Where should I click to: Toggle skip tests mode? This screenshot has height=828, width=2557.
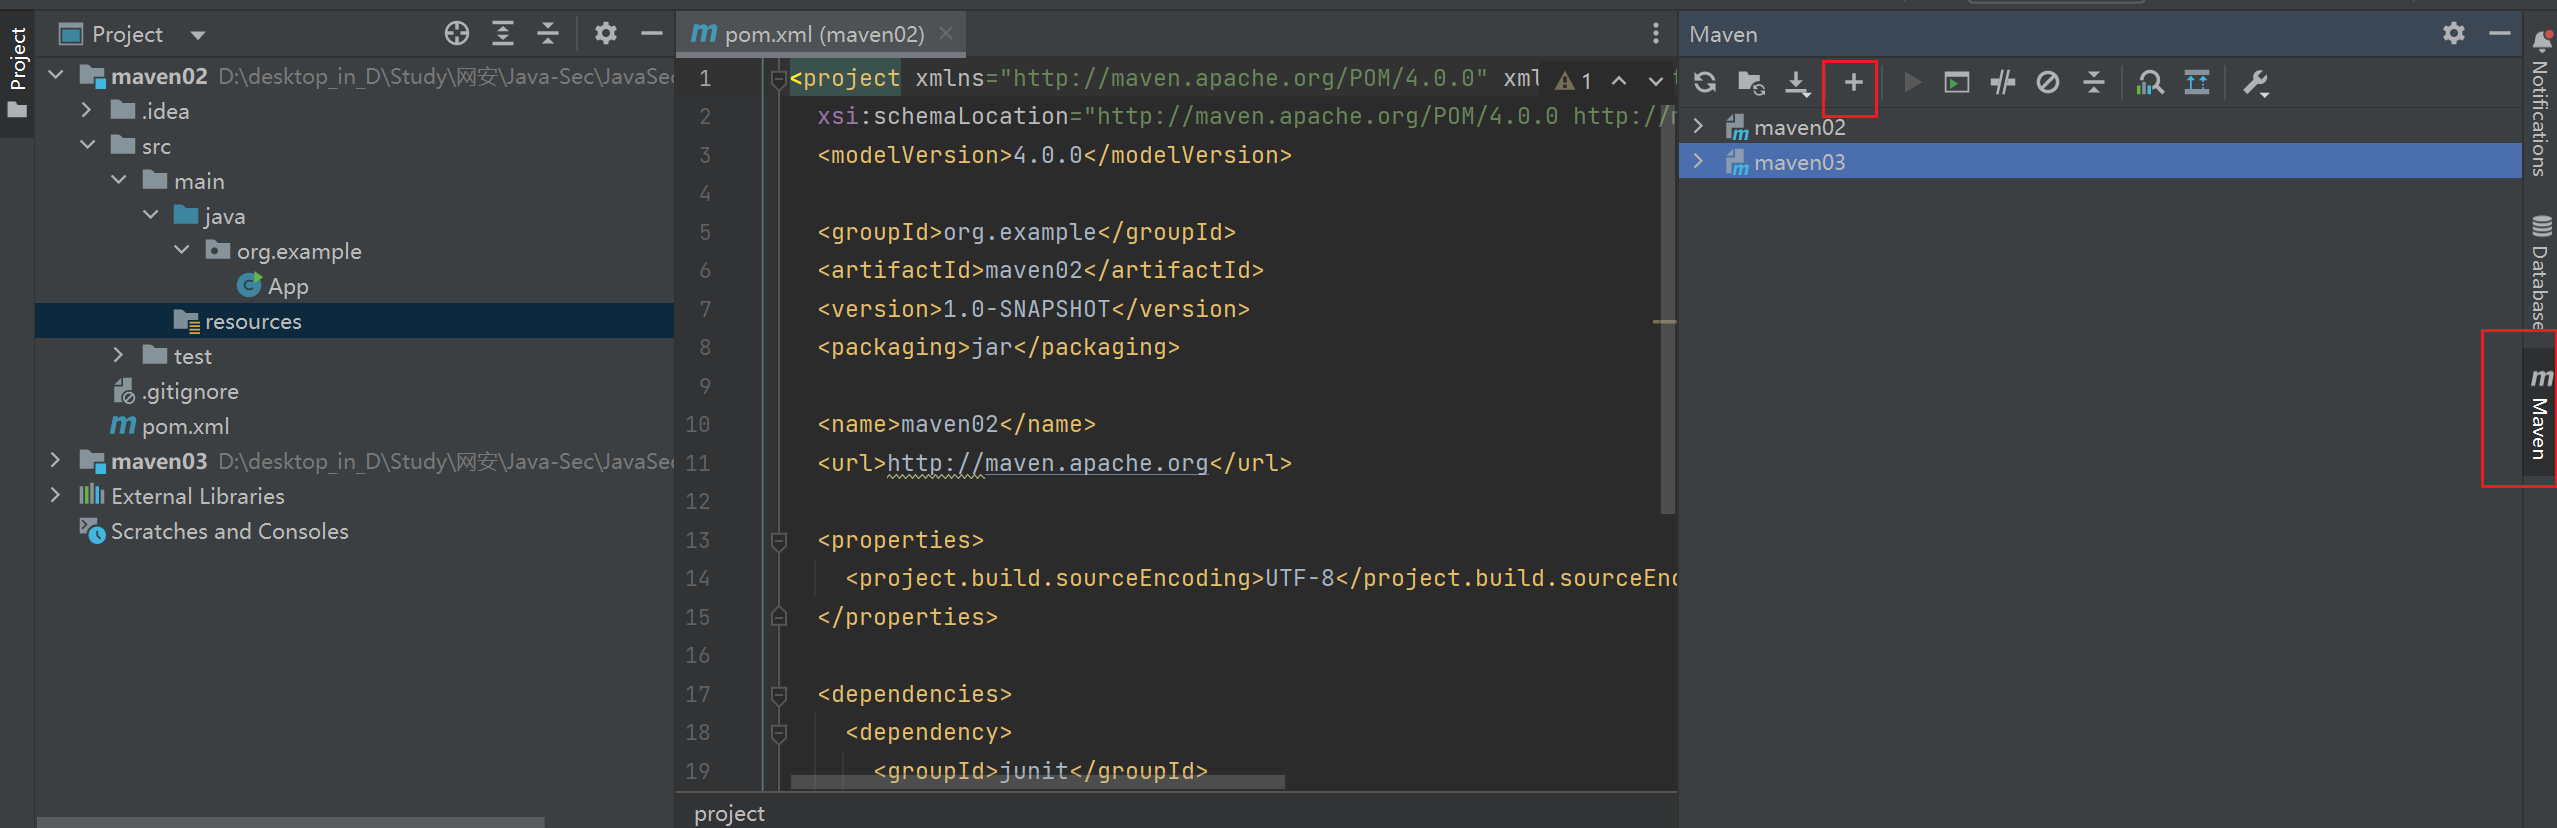point(2048,83)
